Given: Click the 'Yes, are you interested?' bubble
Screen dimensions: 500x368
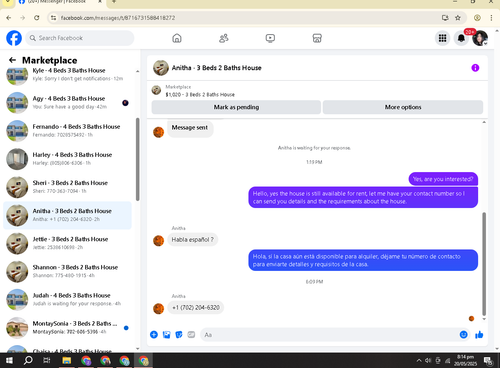Looking at the screenshot, I should pos(443,179).
